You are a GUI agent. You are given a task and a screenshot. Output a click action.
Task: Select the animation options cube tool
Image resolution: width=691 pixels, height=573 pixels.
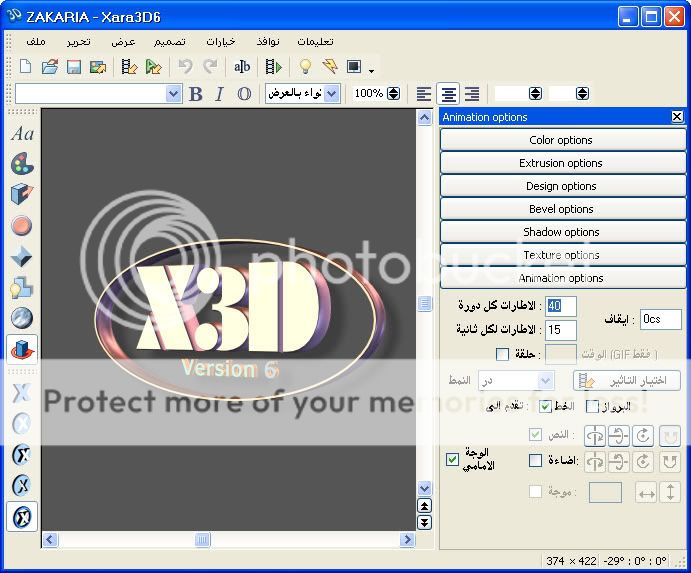pyautogui.click(x=22, y=349)
